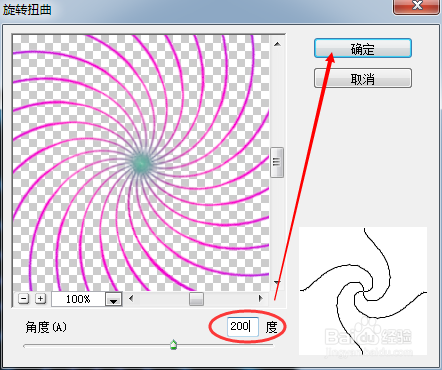
Task: Open the zoom percentage dropdown arrow
Action: tap(114, 299)
